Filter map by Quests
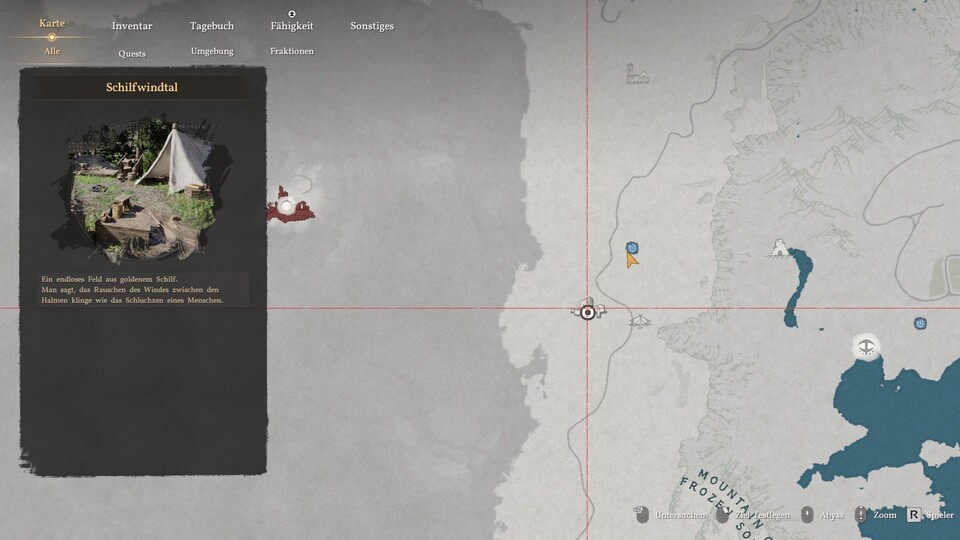The height and width of the screenshot is (540, 960). pos(132,52)
